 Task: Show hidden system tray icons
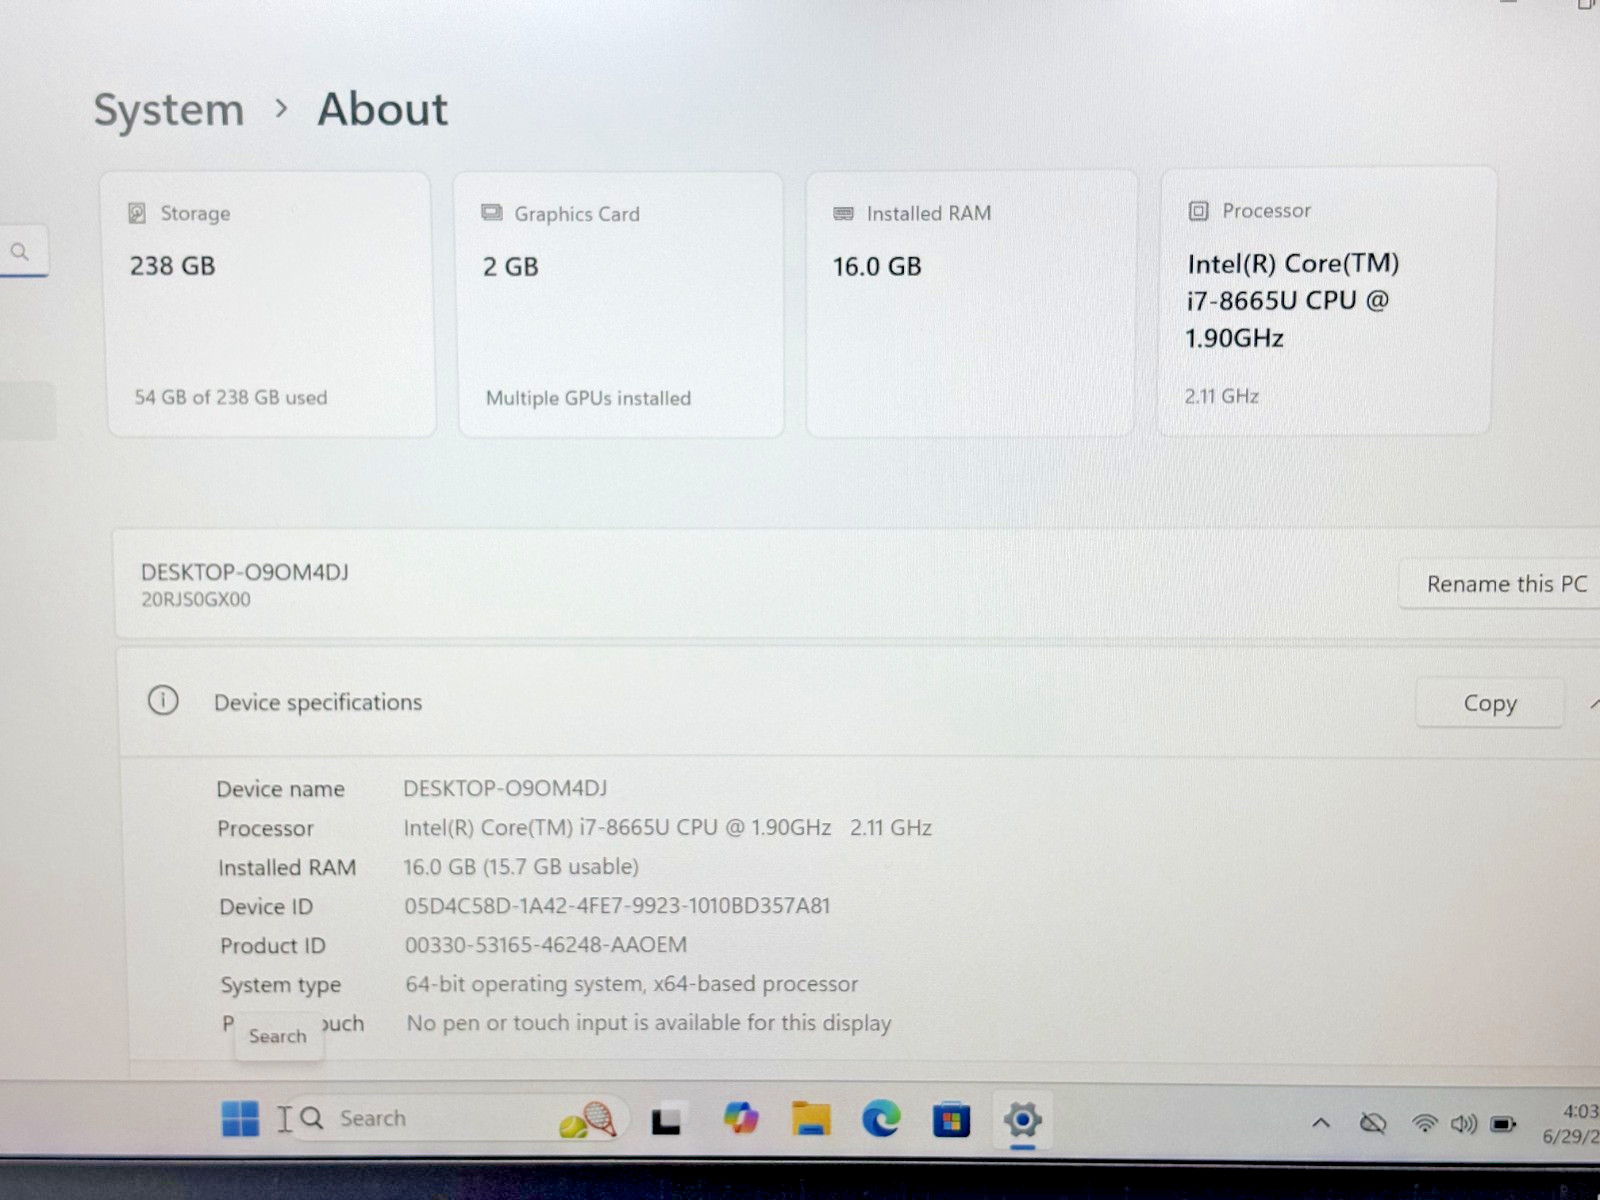(x=1321, y=1123)
